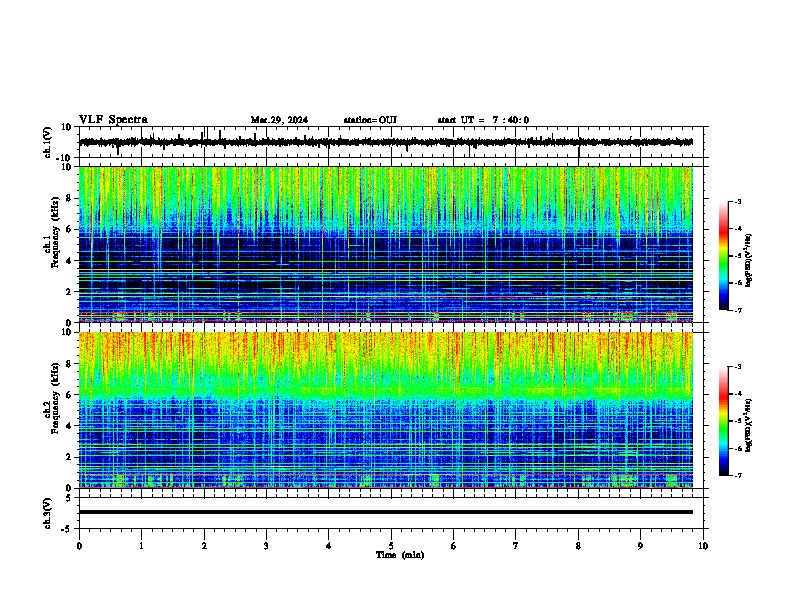Click the "8" kHz tick on ch.2 spectrogram axis
The width and height of the screenshot is (792, 612).
(x=70, y=363)
